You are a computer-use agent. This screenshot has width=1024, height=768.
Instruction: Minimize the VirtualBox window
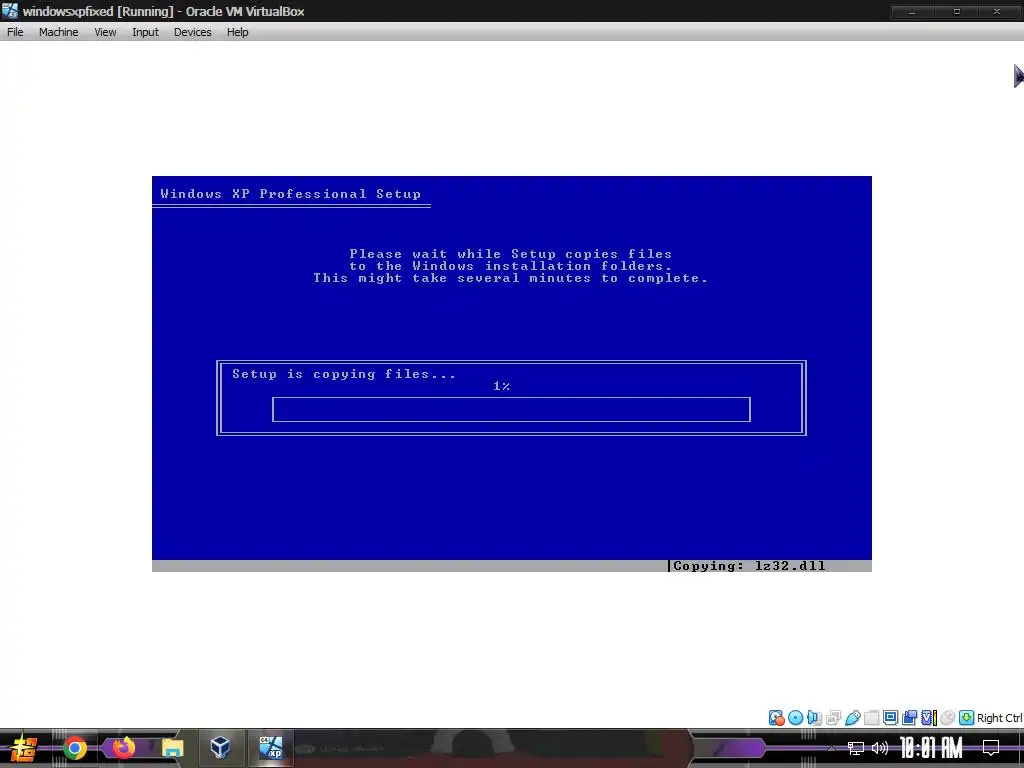pos(912,12)
